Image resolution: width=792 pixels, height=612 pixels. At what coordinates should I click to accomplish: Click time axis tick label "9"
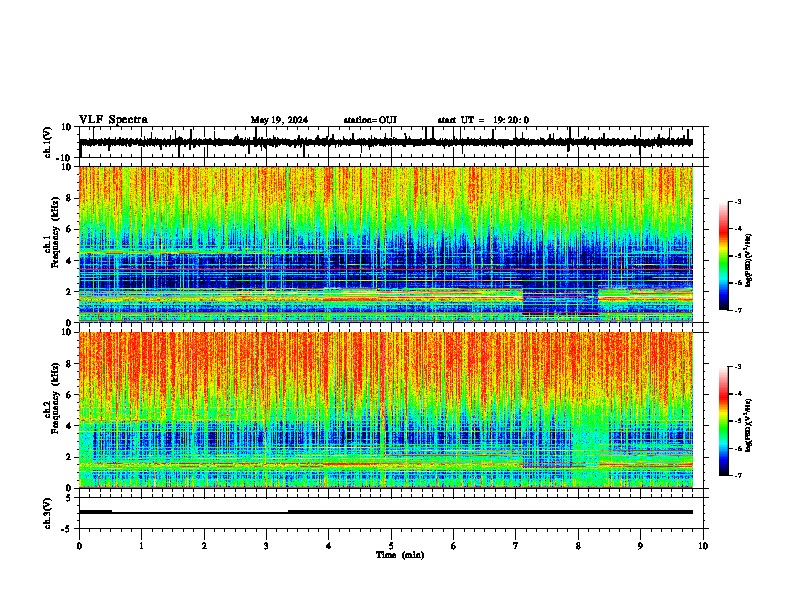[640, 546]
